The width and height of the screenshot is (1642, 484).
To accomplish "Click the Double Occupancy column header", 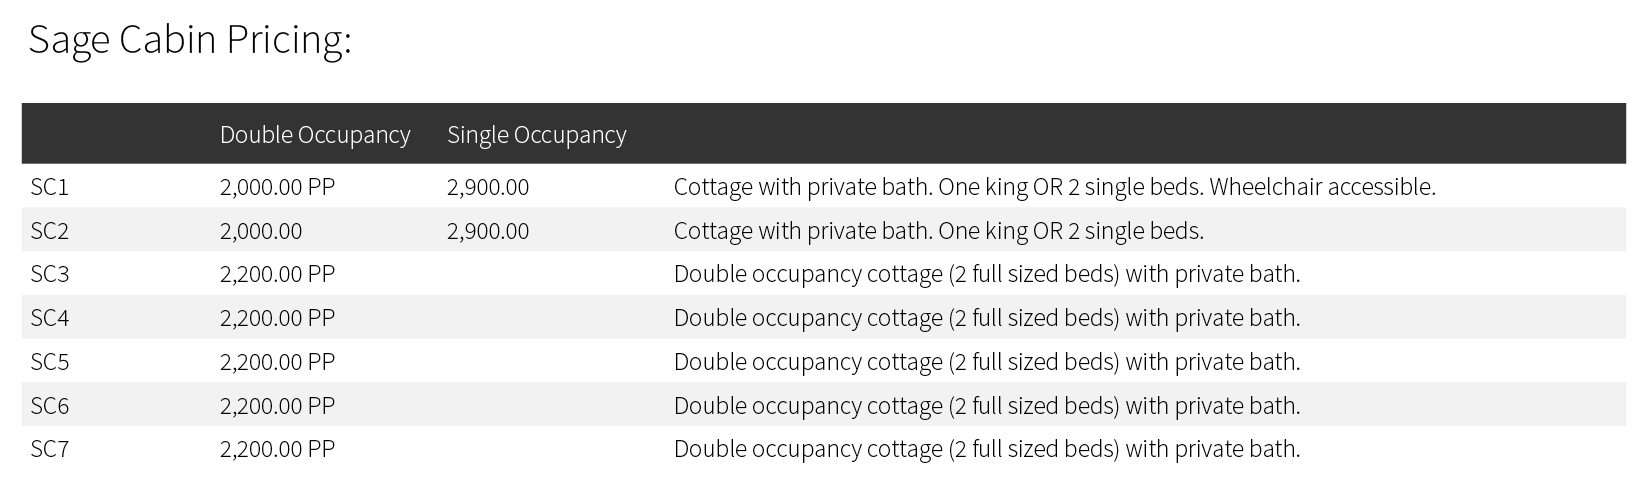I will [315, 135].
